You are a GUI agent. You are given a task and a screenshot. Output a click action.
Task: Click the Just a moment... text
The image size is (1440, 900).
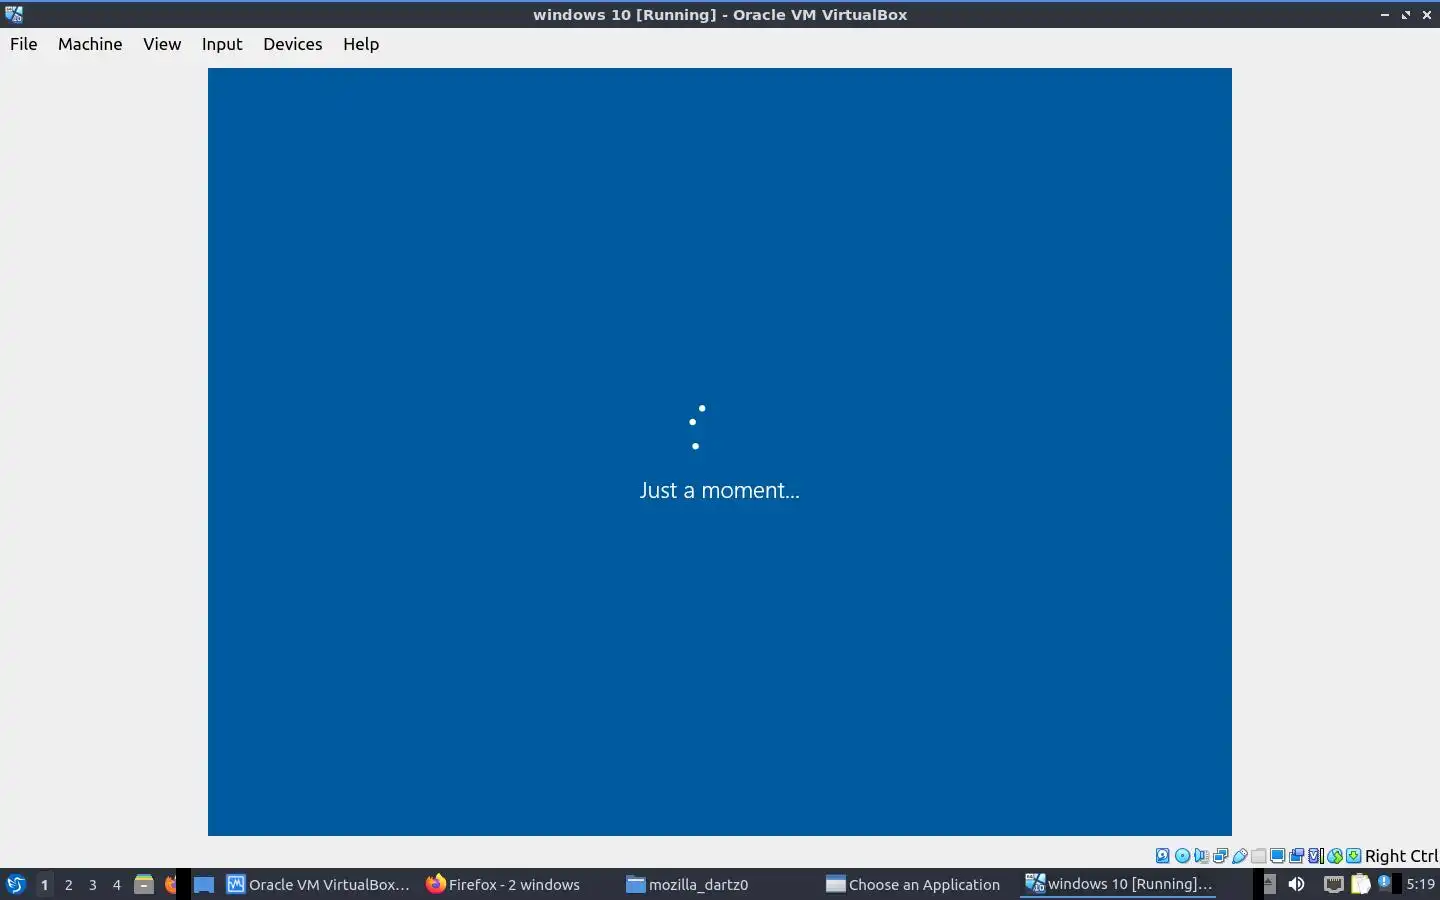pyautogui.click(x=719, y=490)
